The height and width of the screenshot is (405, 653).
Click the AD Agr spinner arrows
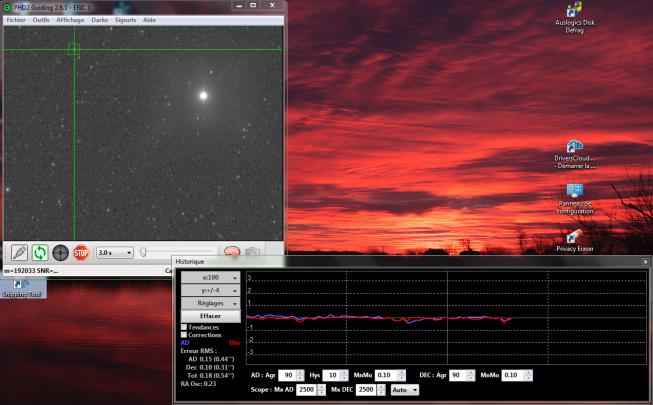coord(301,375)
